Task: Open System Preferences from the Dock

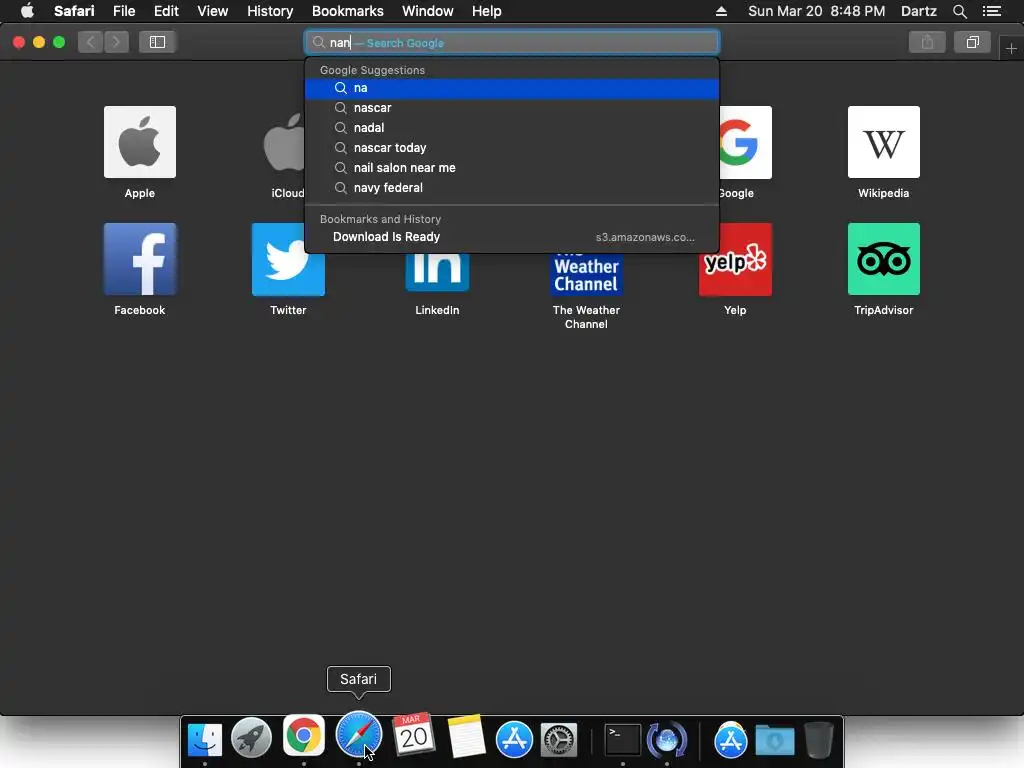Action: tap(559, 740)
